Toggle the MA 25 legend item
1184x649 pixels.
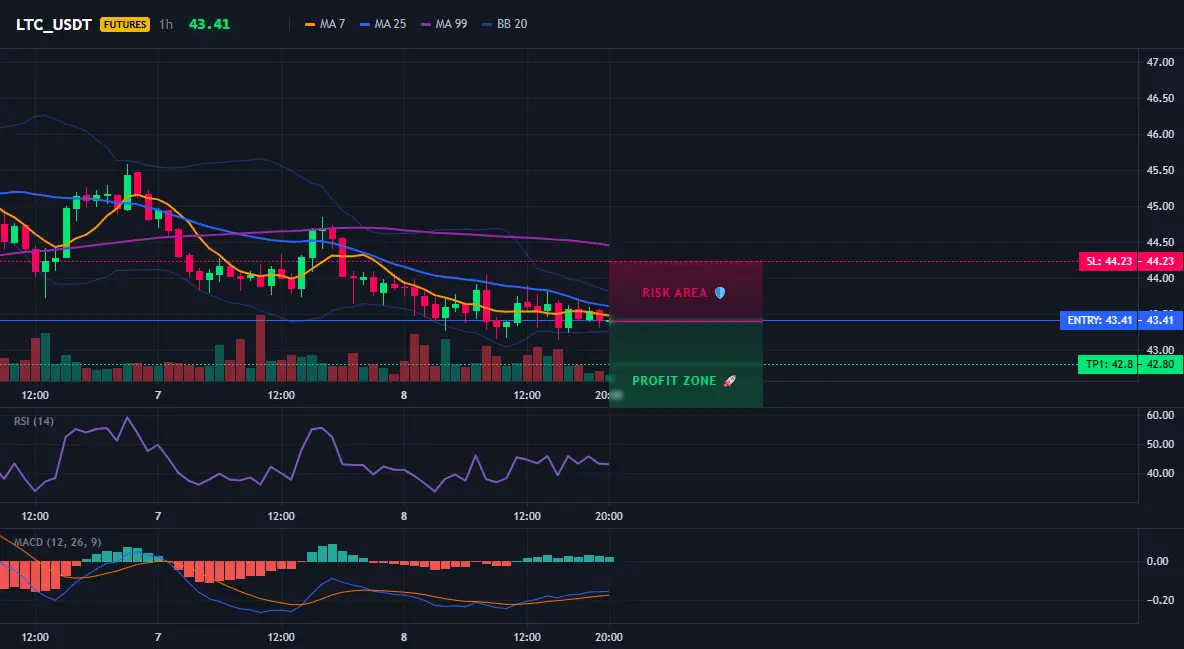[383, 24]
